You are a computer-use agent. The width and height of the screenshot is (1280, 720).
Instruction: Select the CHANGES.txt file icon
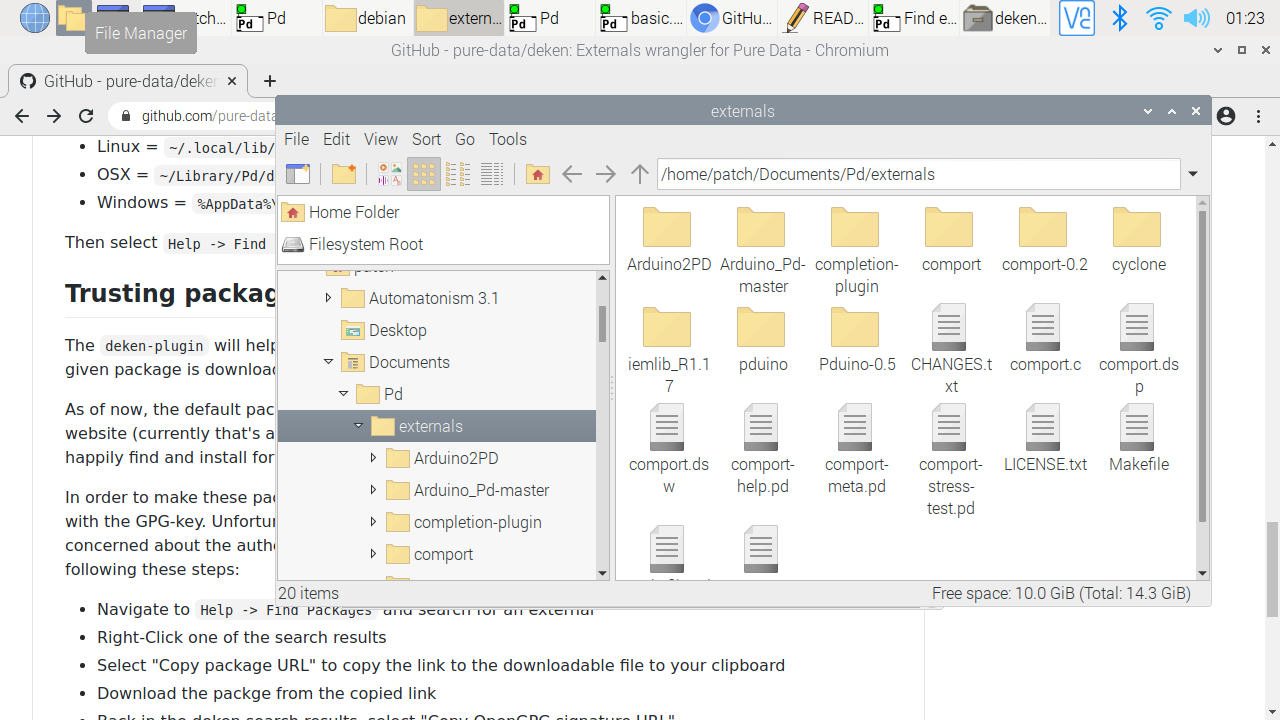coord(949,327)
